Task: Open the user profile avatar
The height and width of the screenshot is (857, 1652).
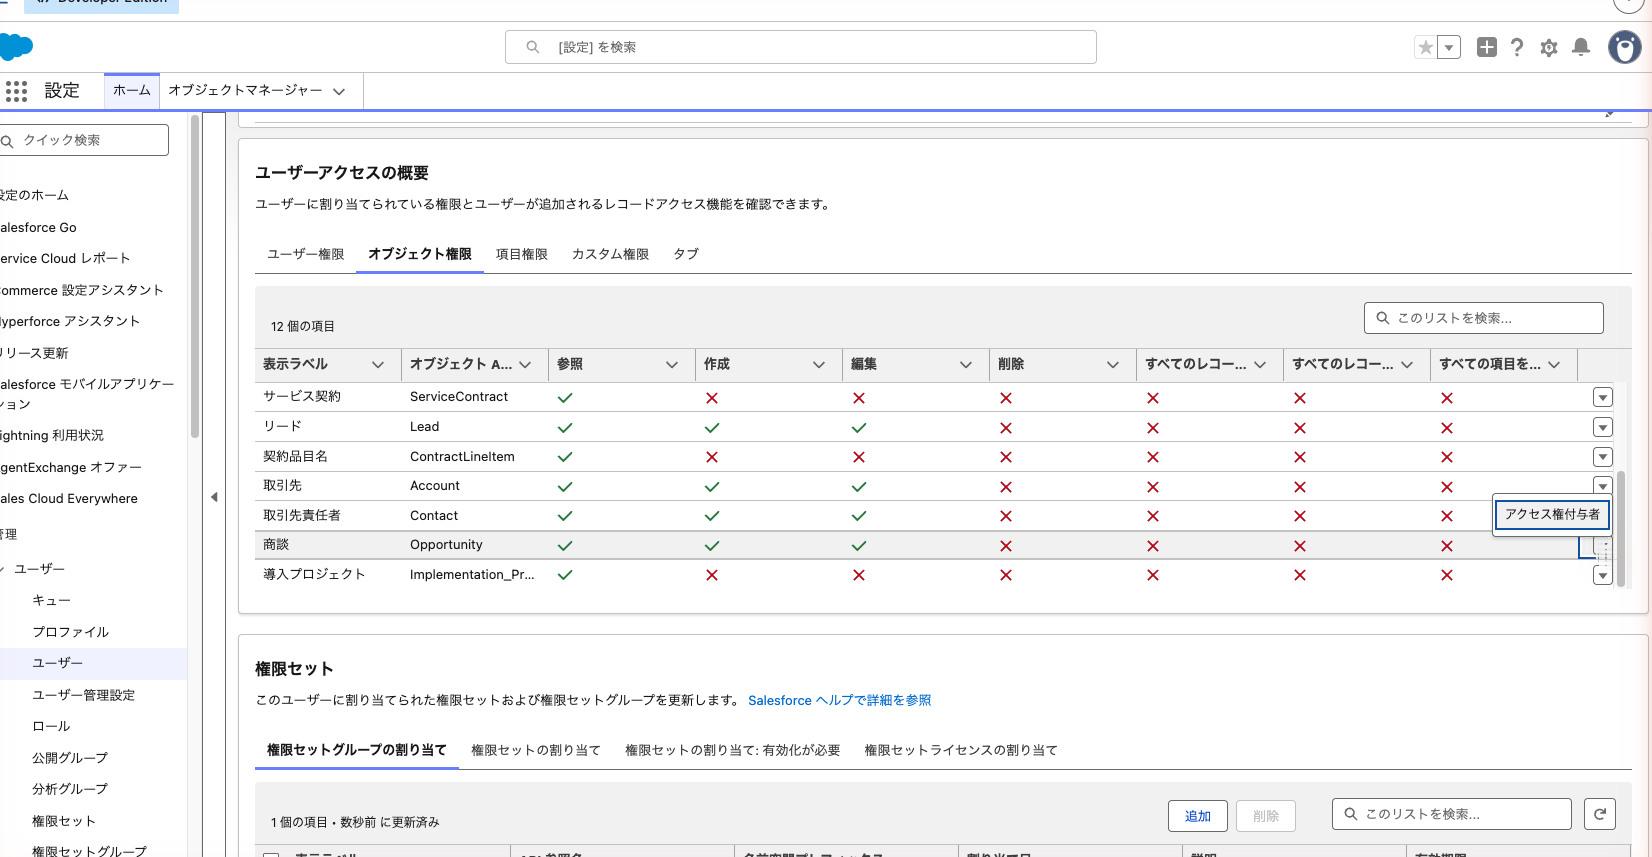Action: tap(1624, 47)
